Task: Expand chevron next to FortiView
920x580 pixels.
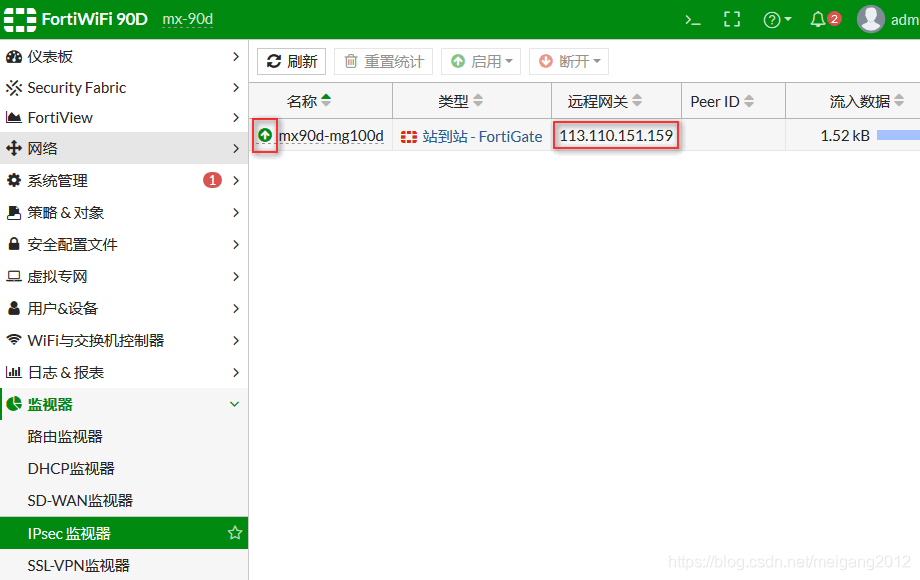Action: point(235,117)
